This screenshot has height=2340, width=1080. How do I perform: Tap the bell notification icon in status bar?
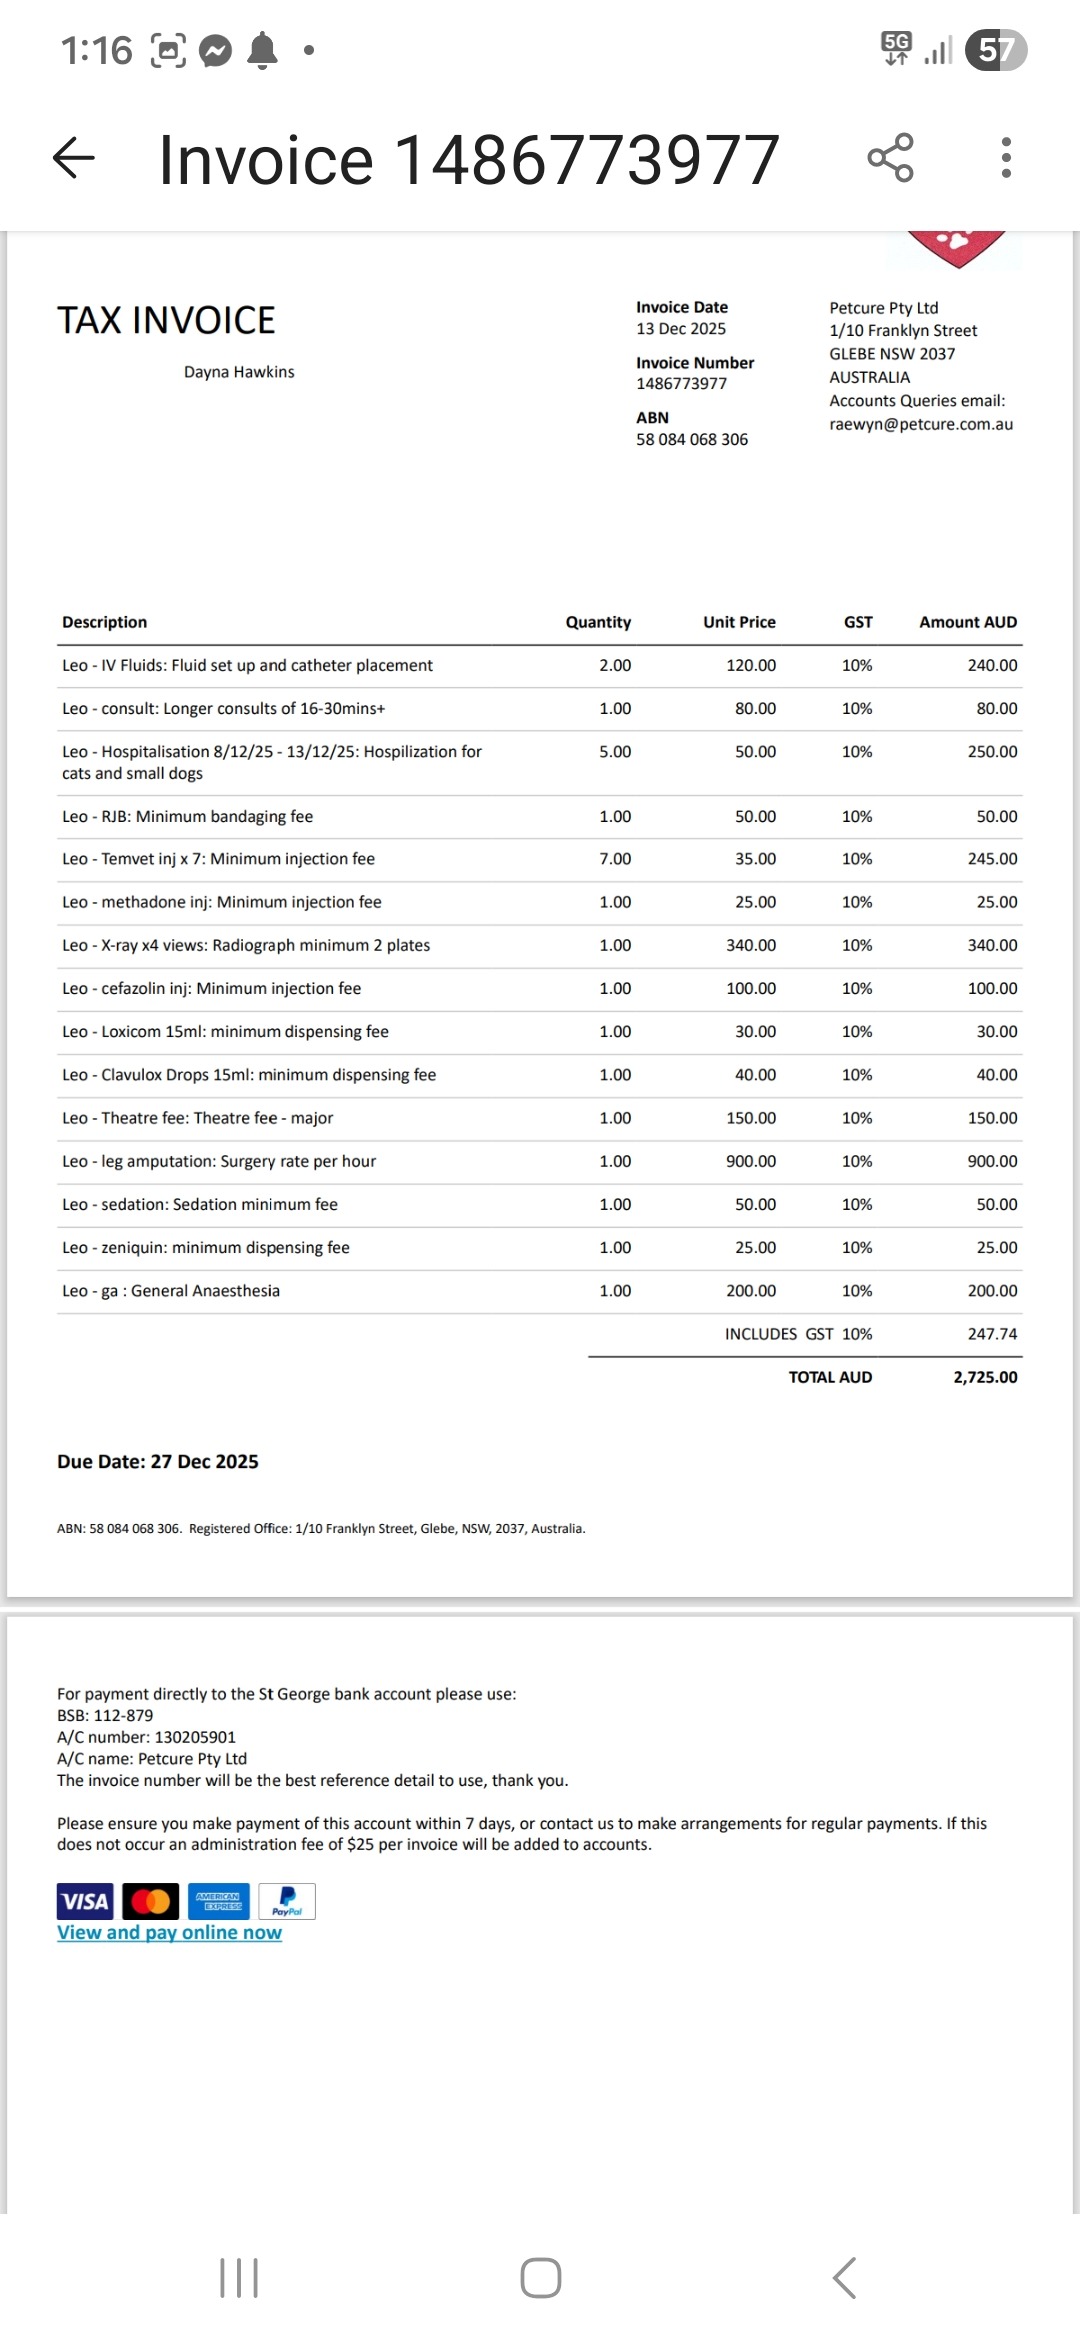pyautogui.click(x=262, y=50)
